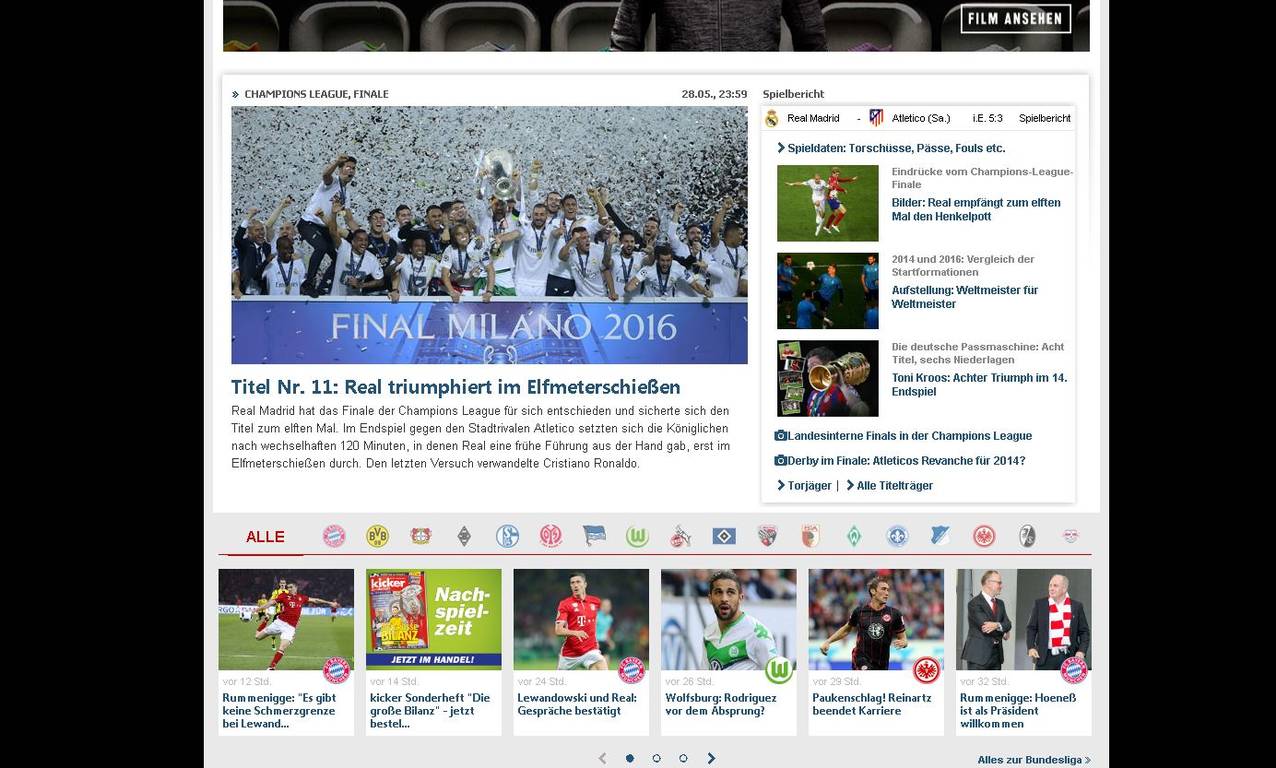1276x768 pixels.
Task: Click the Atletico (Sa.) team name
Action: (921, 118)
